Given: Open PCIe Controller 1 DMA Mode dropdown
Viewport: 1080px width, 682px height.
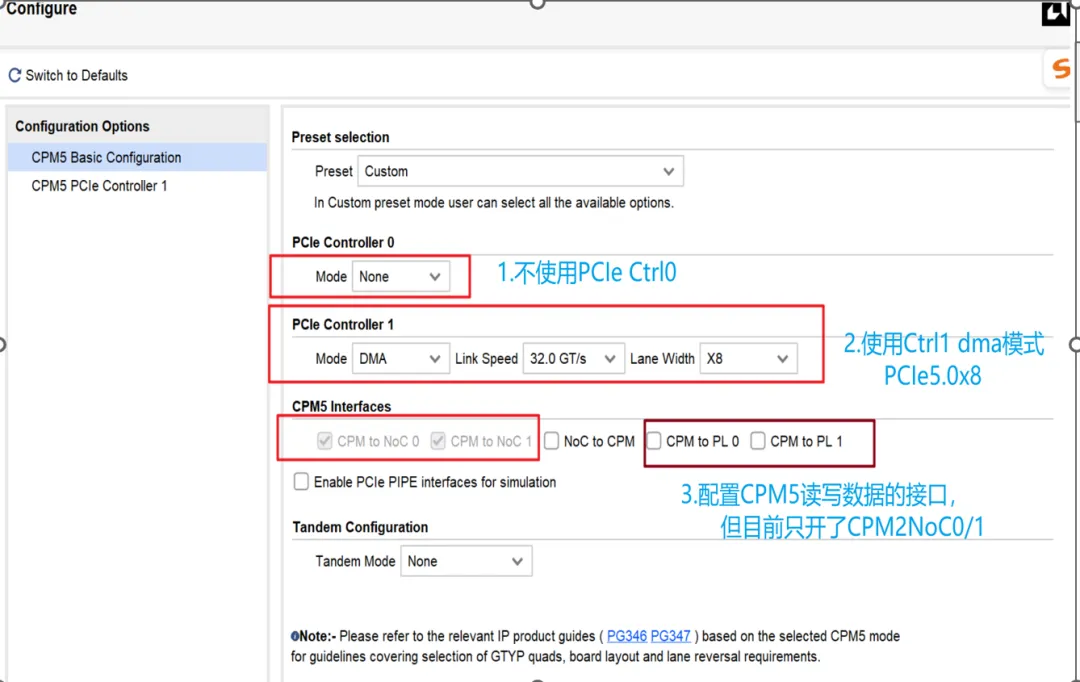Looking at the screenshot, I should point(400,358).
